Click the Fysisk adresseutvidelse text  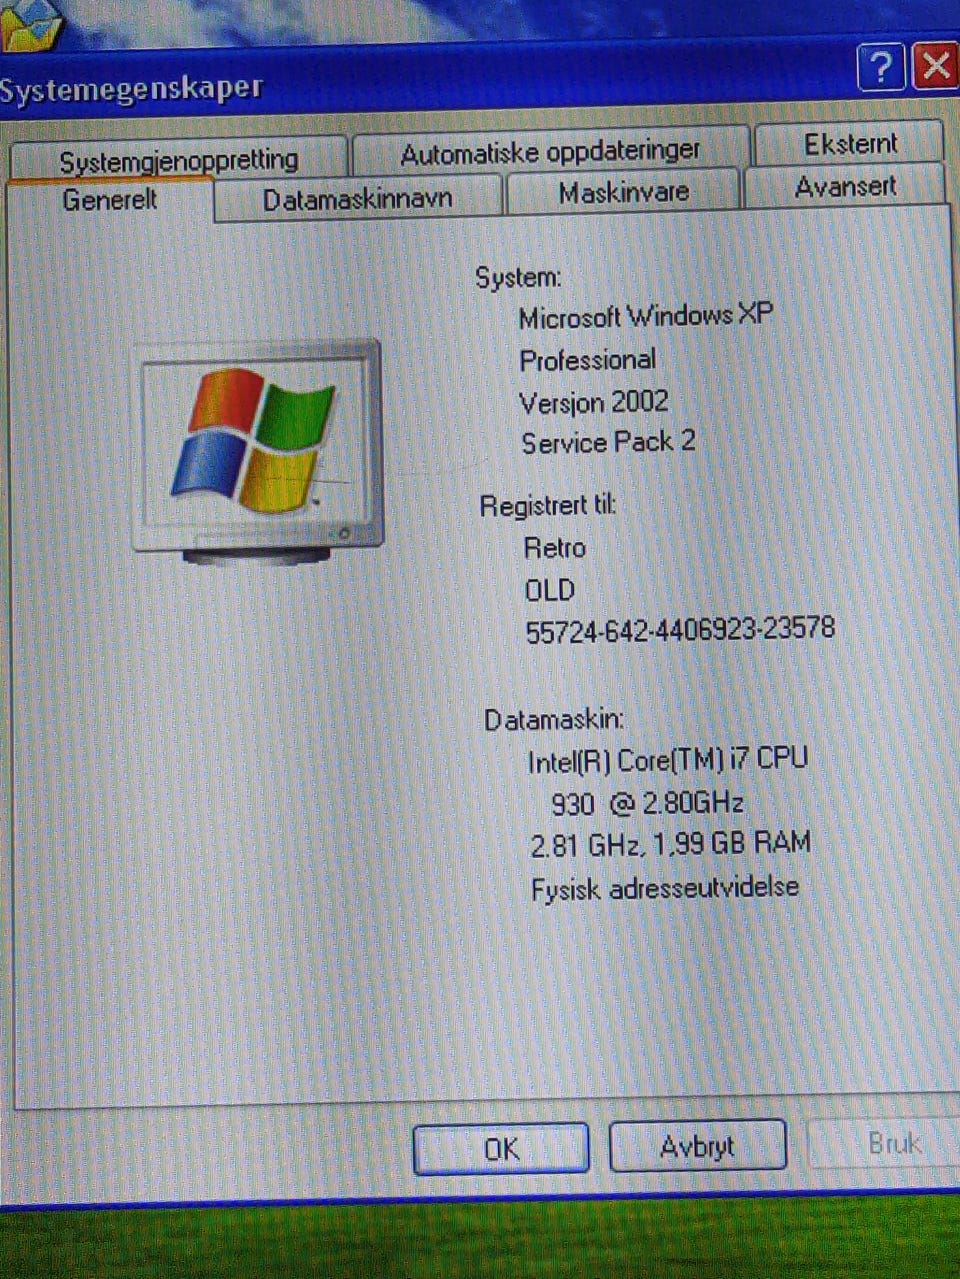[665, 888]
